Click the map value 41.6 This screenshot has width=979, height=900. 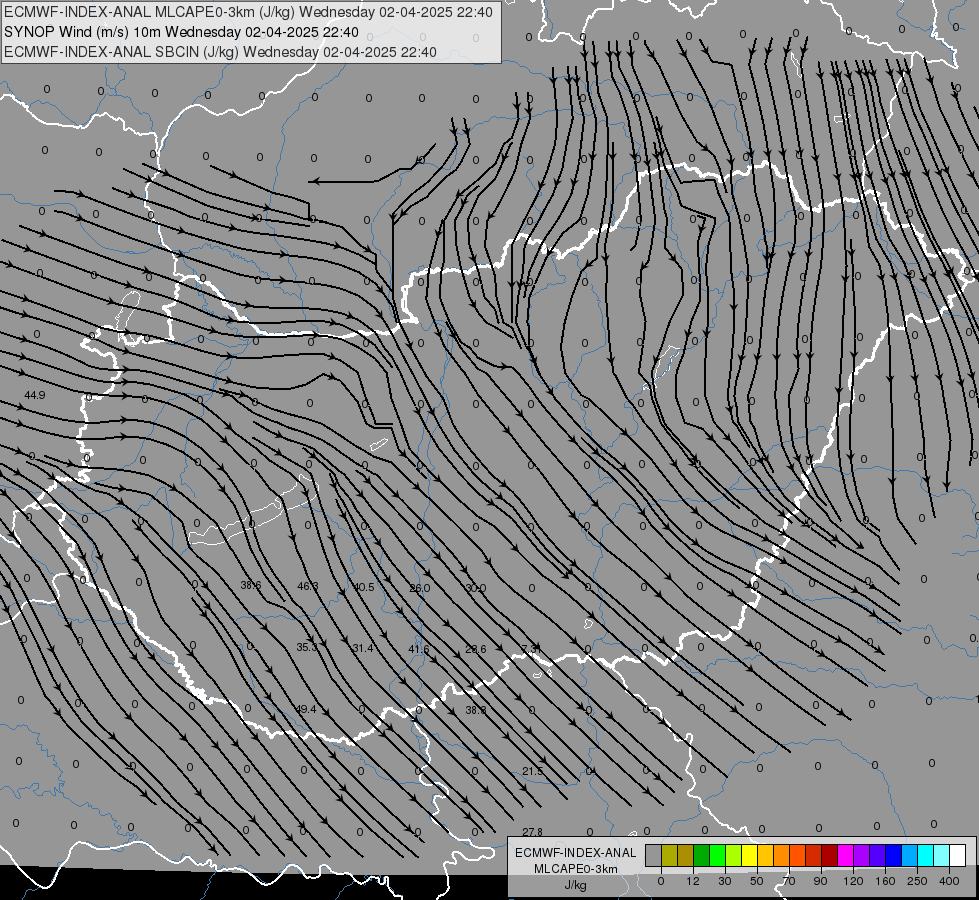[419, 650]
